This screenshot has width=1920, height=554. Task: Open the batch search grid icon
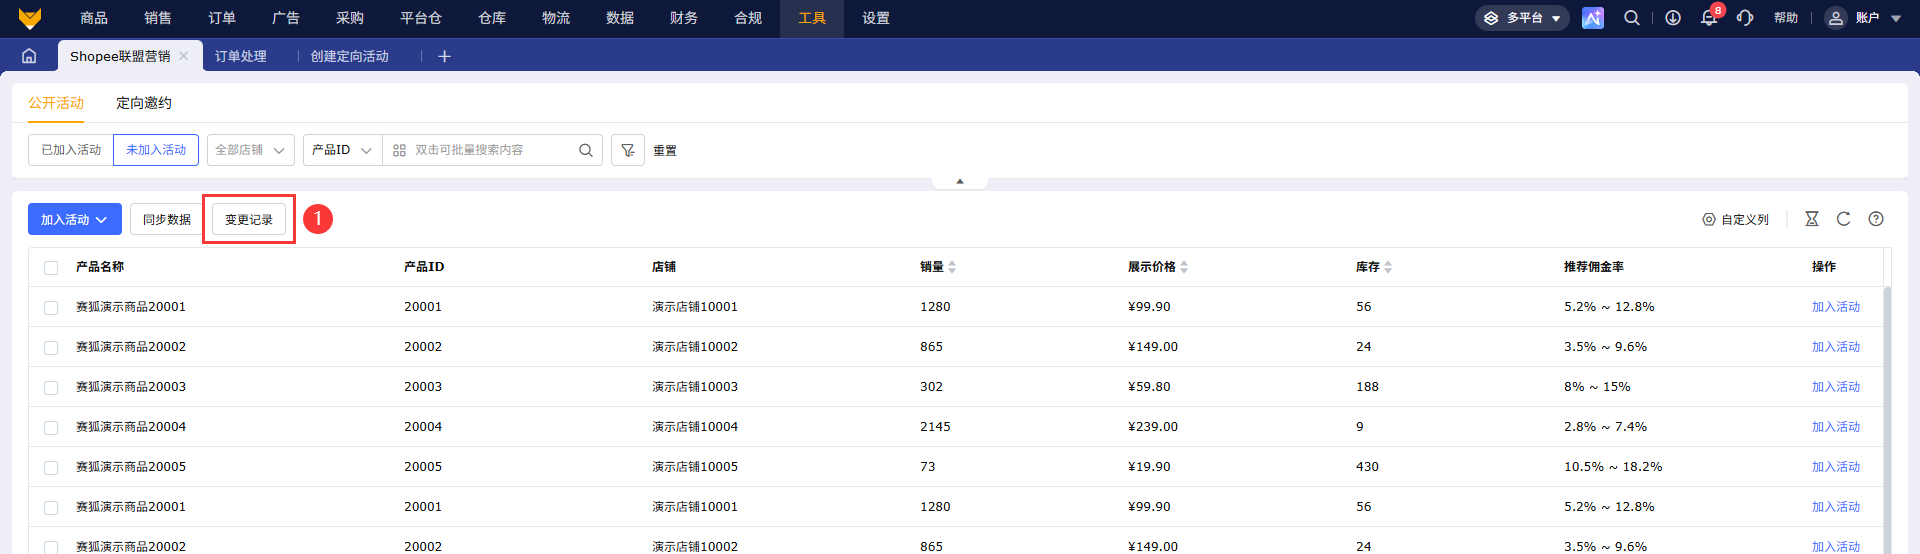pos(399,150)
